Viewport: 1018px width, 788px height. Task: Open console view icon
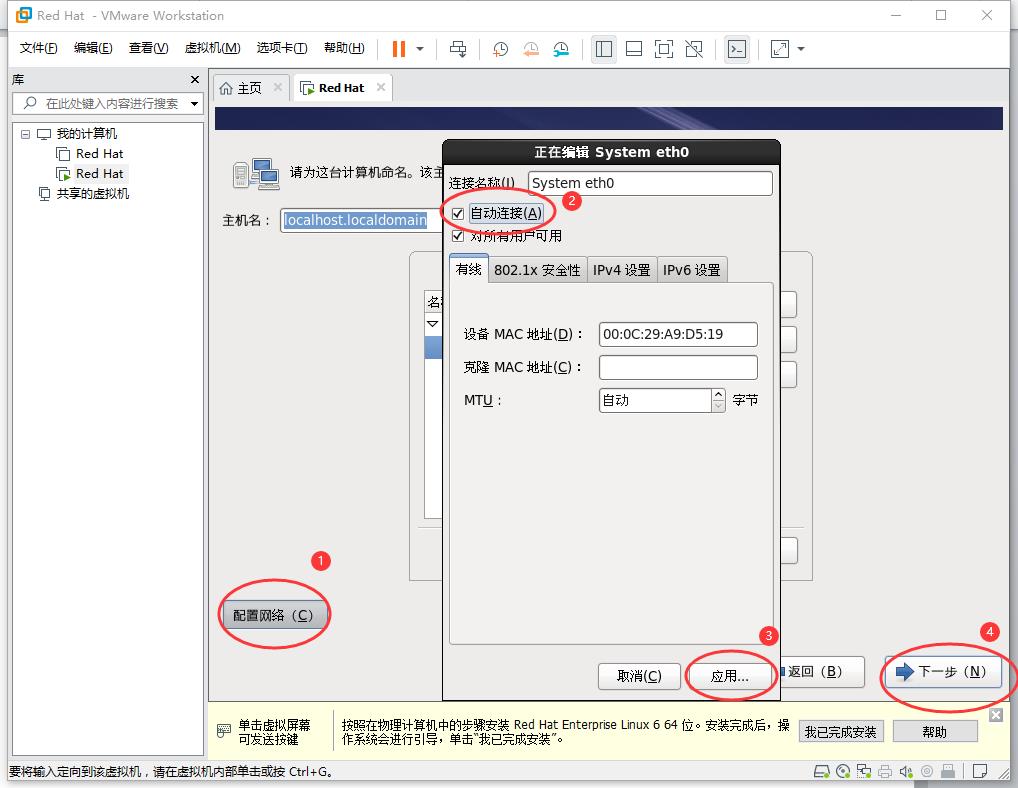point(737,49)
